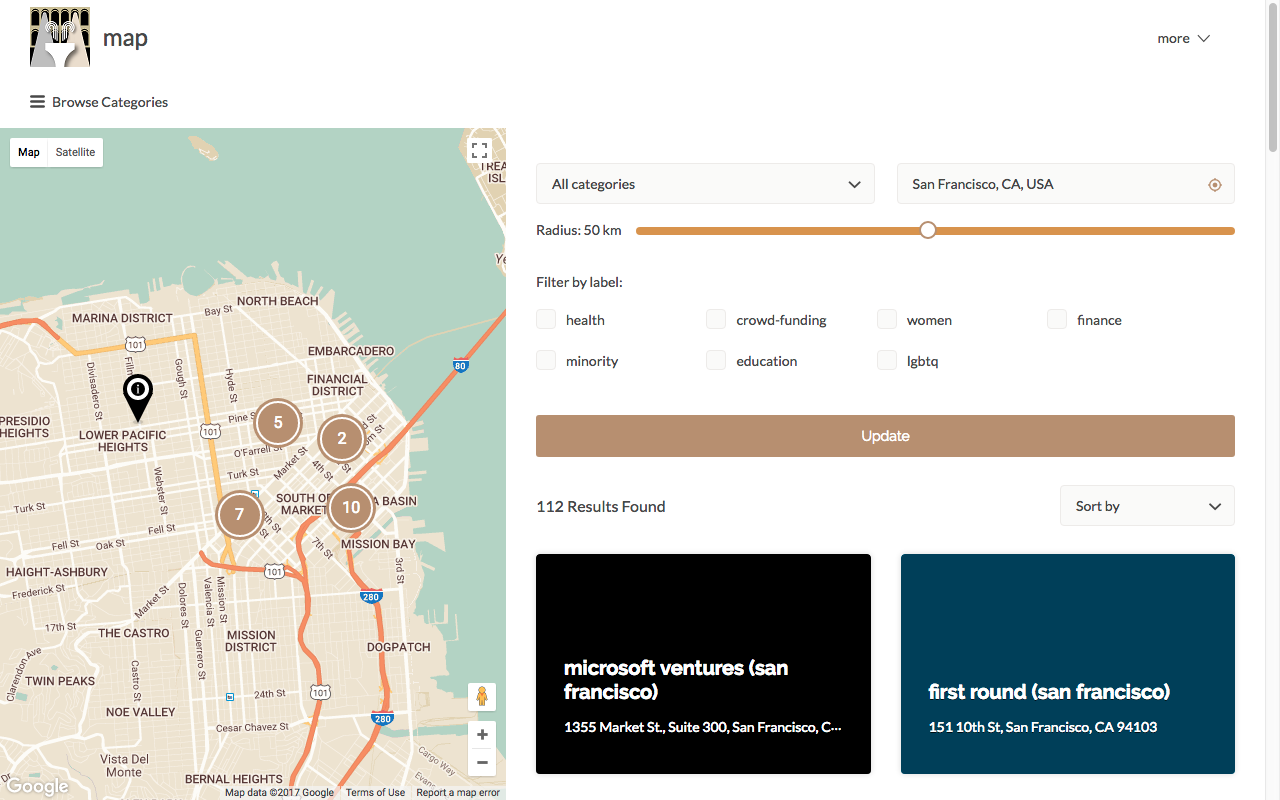The width and height of the screenshot is (1280, 800).
Task: Click the radius slider handle
Action: 928,230
